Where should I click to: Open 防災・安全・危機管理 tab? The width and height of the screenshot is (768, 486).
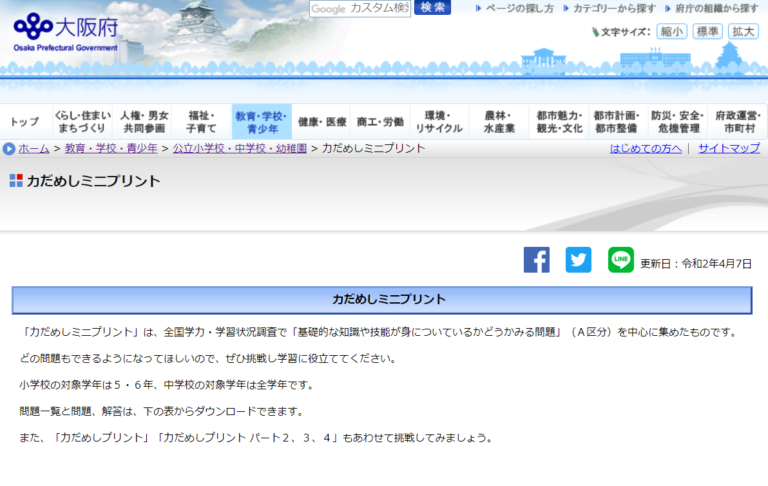tap(678, 122)
